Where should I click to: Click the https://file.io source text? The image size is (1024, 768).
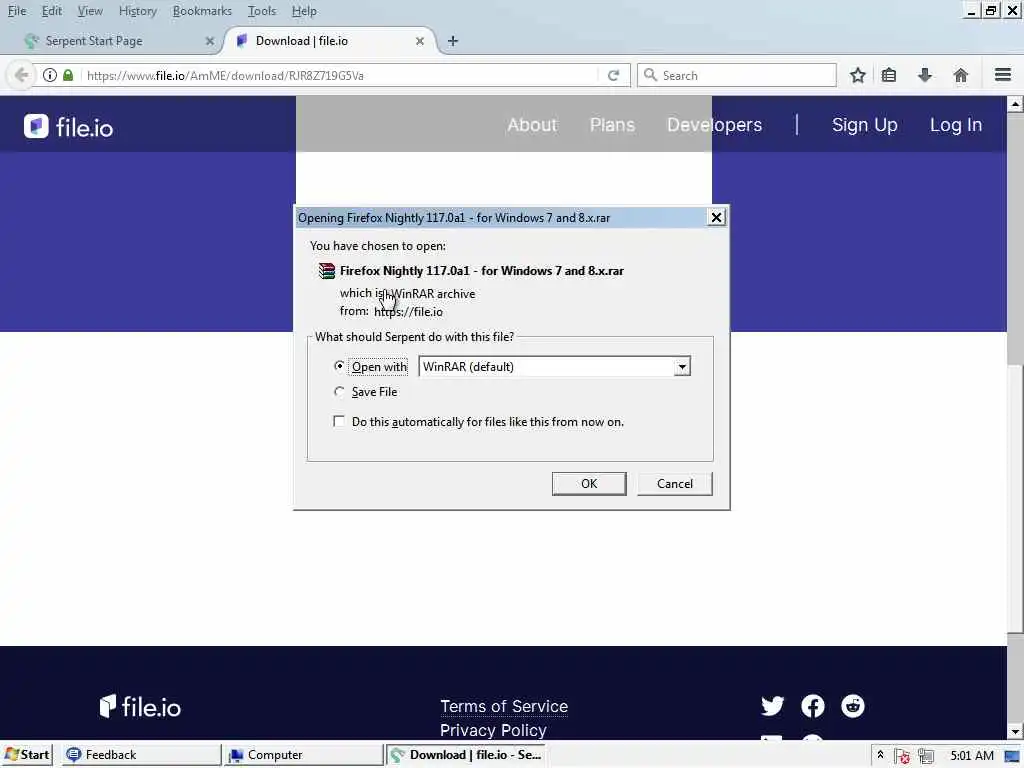click(408, 312)
